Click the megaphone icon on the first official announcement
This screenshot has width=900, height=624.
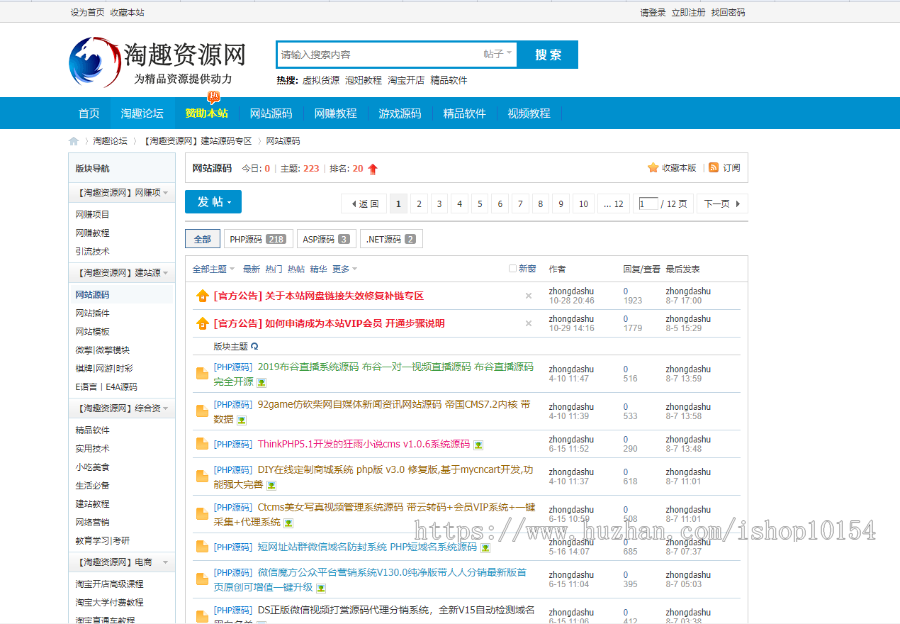pos(201,295)
